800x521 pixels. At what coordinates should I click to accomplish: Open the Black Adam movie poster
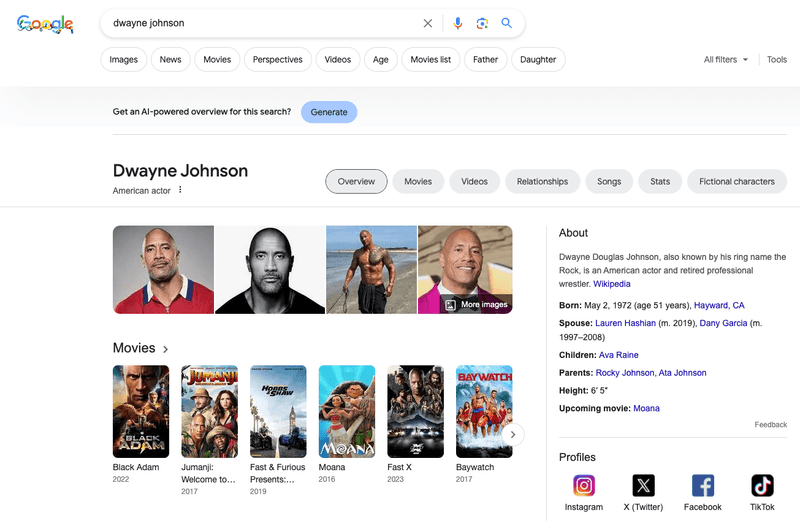point(141,411)
